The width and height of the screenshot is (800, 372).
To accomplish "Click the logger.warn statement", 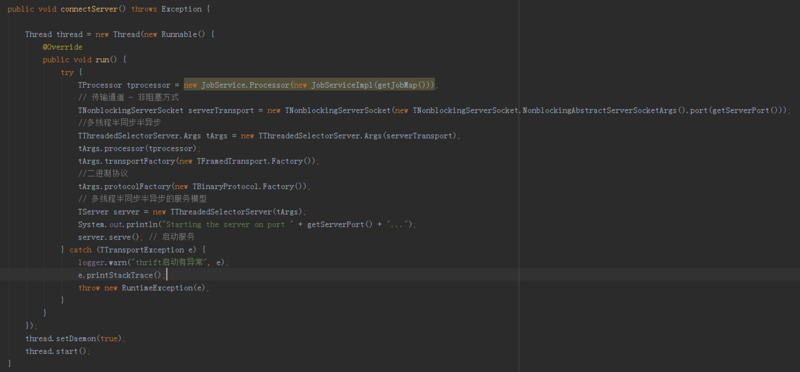I will 153,263.
